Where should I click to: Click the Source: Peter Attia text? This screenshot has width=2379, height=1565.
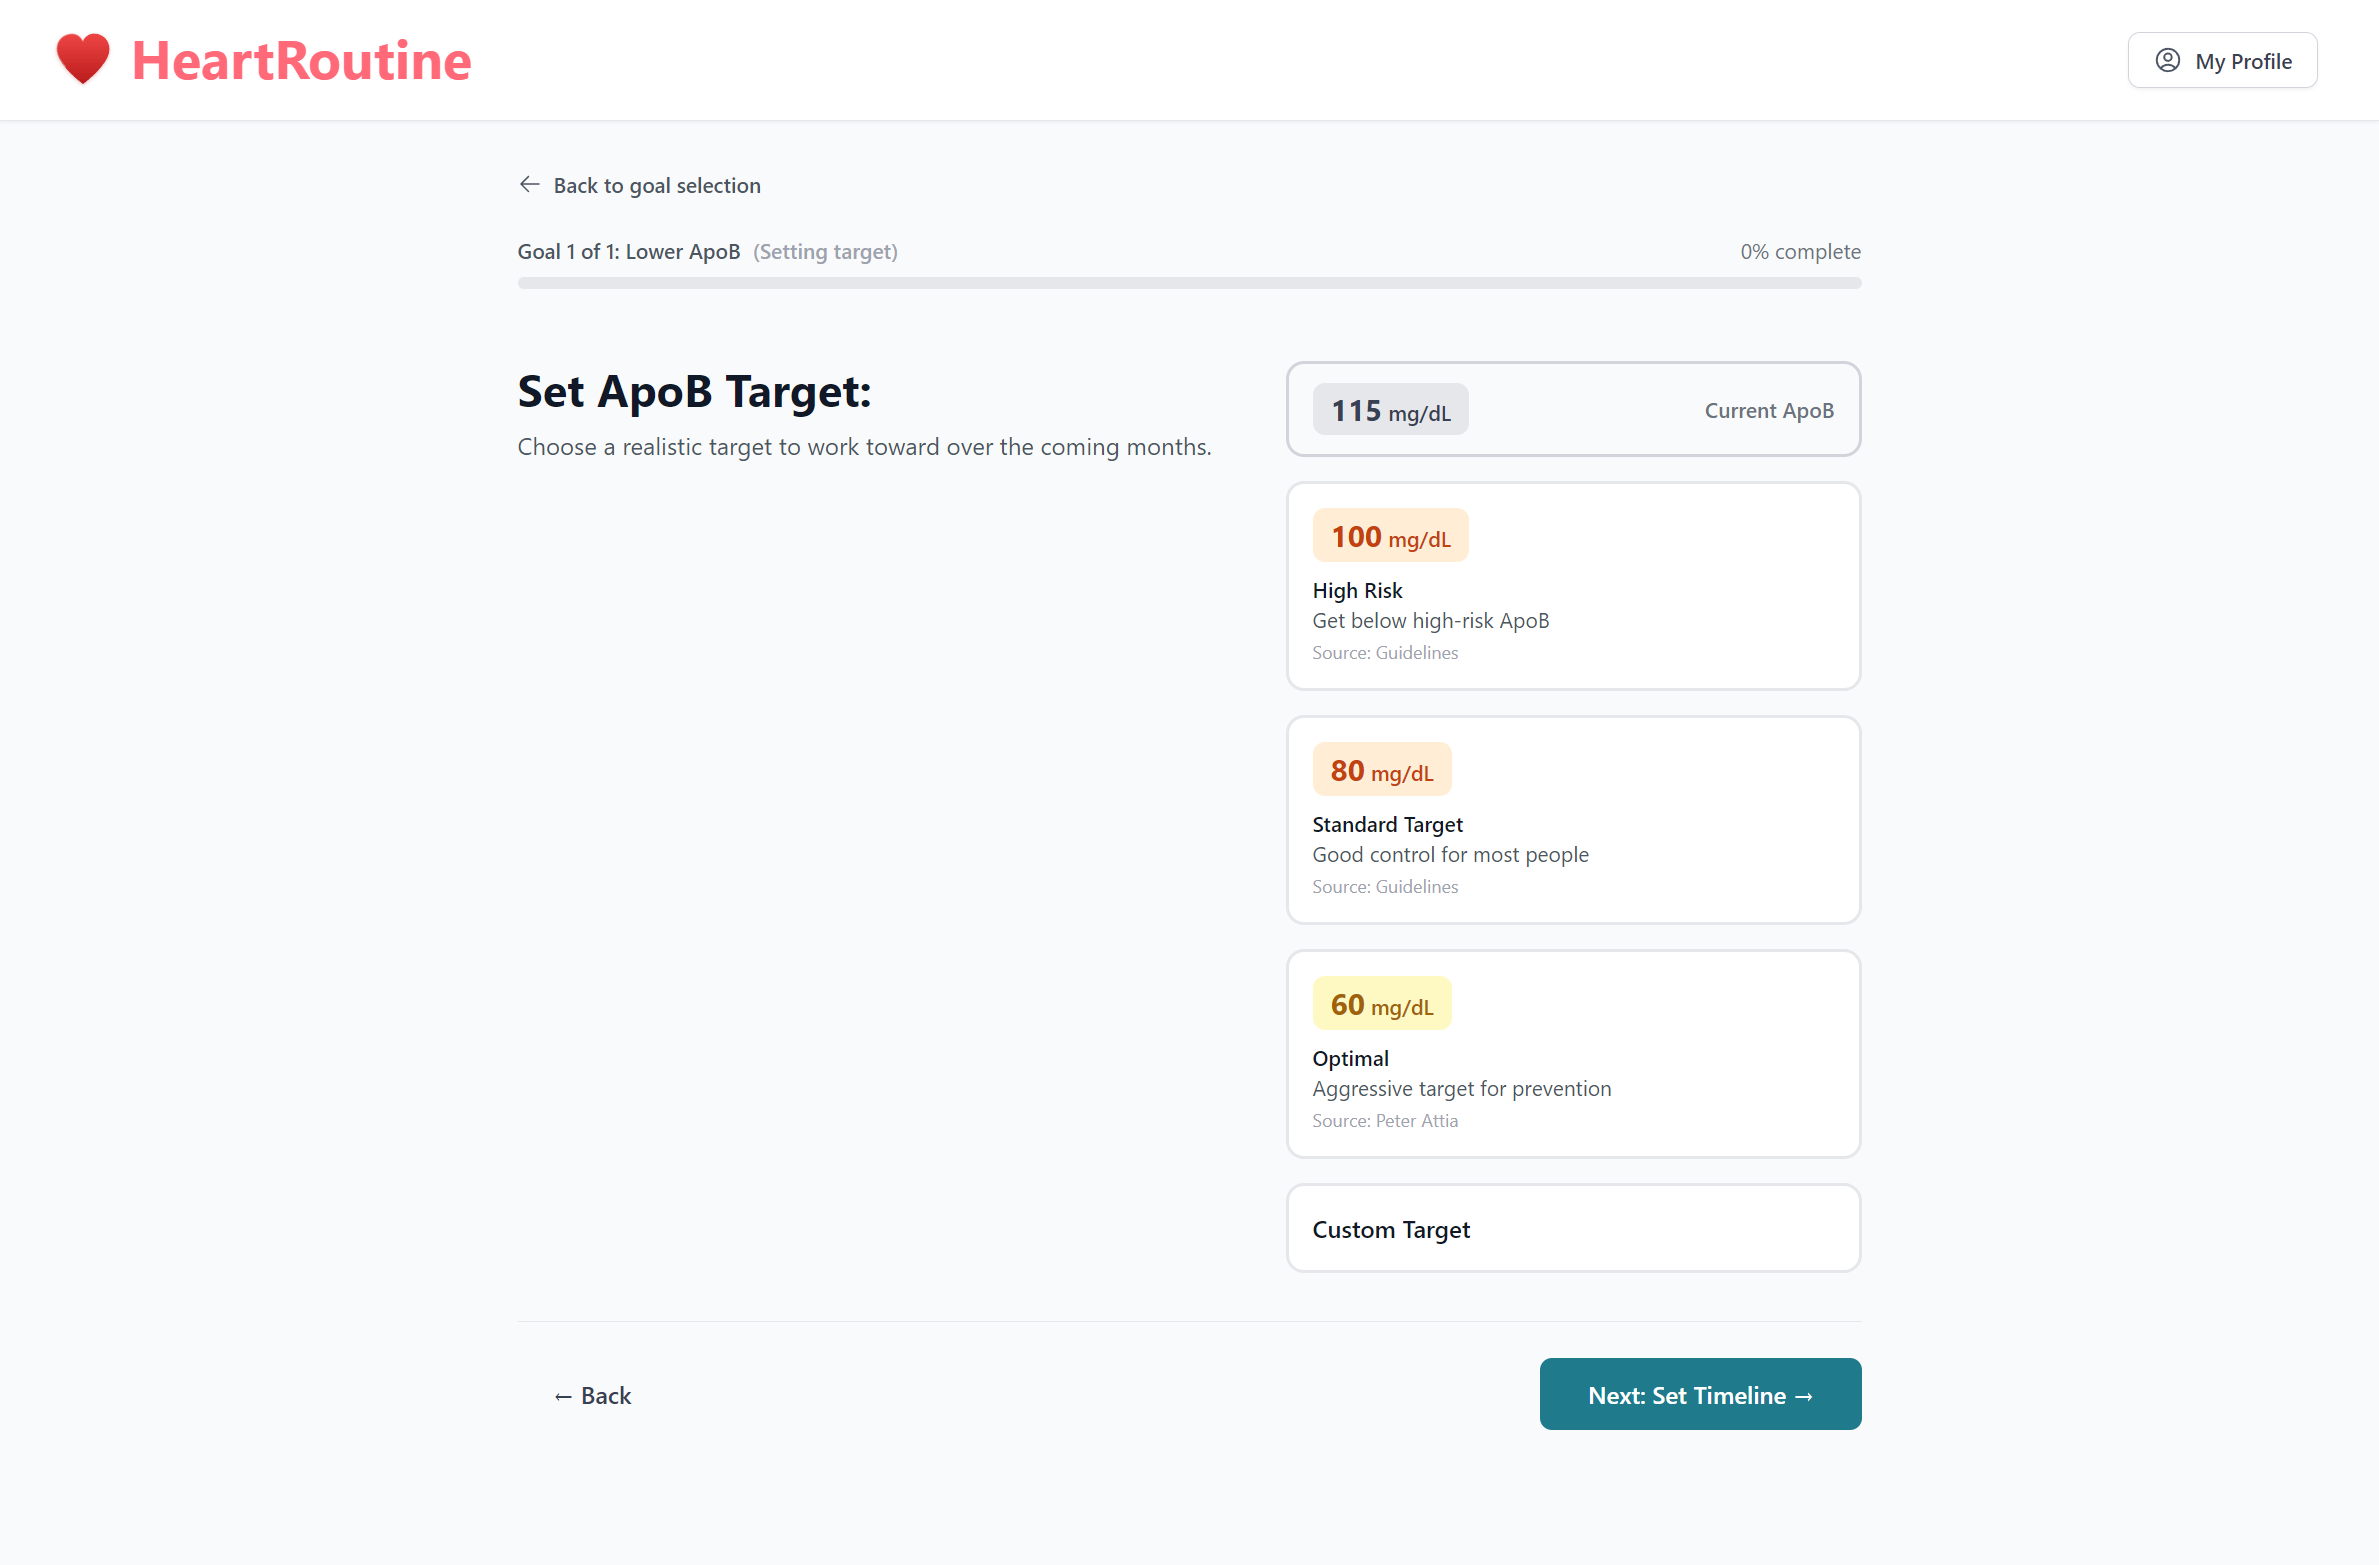tap(1385, 1120)
